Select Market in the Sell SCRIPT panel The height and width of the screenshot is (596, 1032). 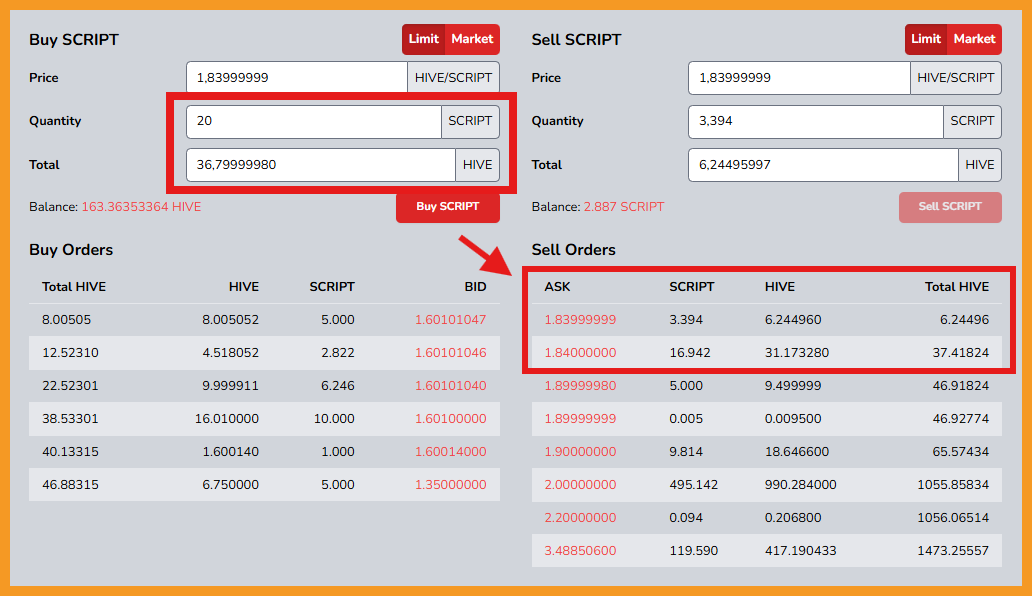975,39
